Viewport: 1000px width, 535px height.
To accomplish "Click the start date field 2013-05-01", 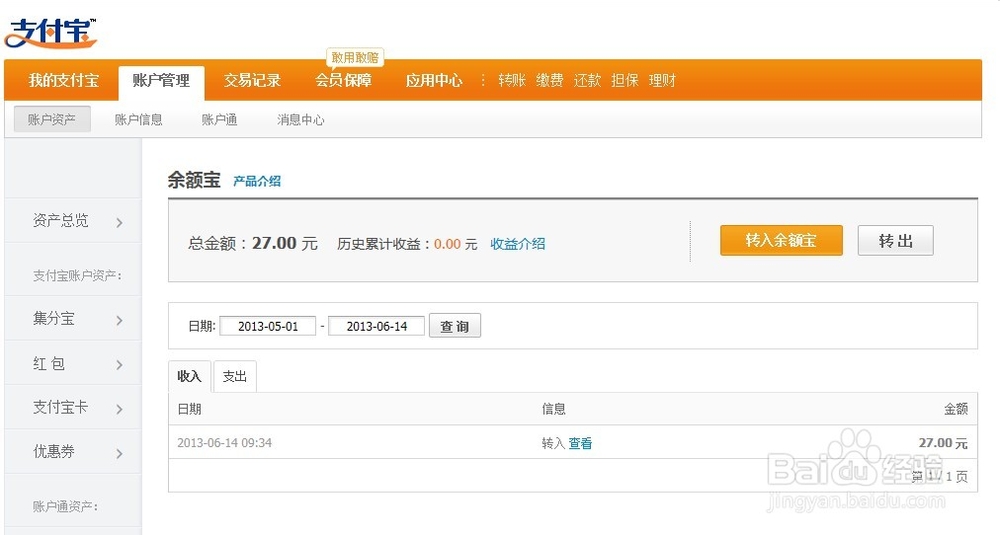I will pos(268,326).
